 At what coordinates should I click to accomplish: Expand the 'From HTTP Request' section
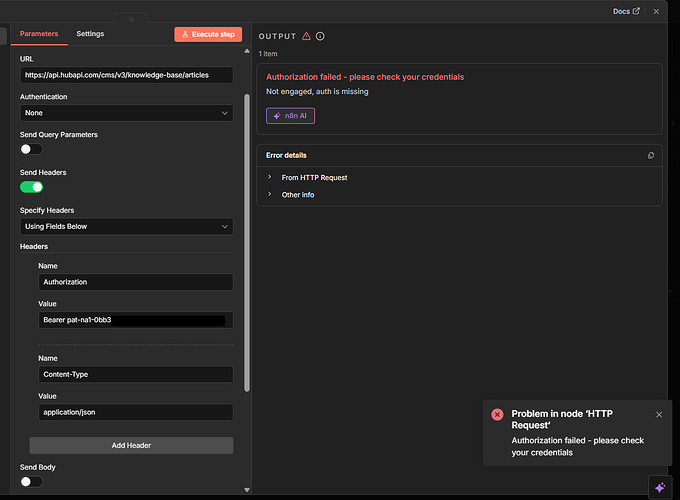tap(314, 177)
